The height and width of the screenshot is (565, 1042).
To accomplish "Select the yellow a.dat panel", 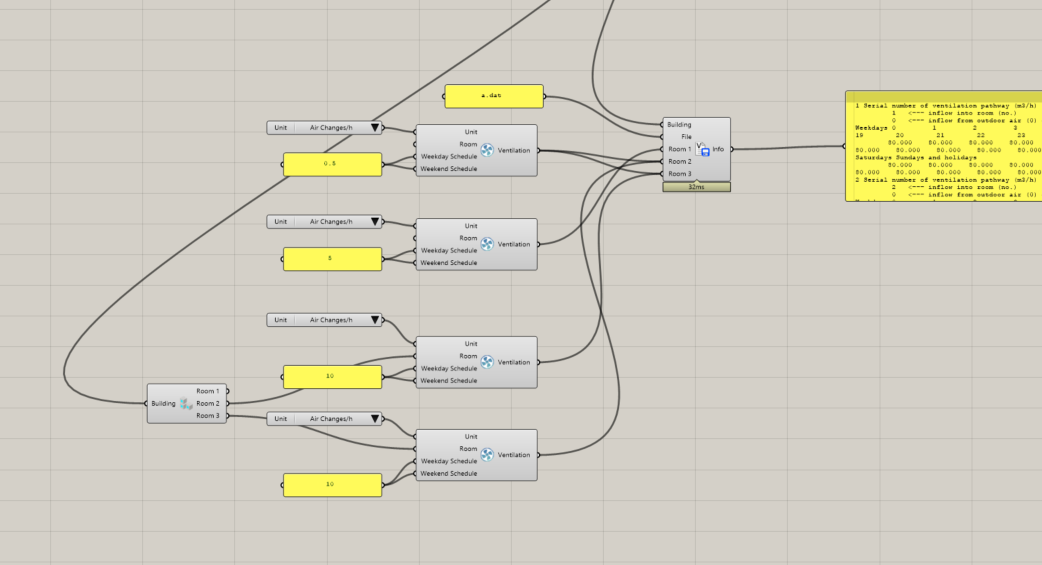I will pos(494,96).
